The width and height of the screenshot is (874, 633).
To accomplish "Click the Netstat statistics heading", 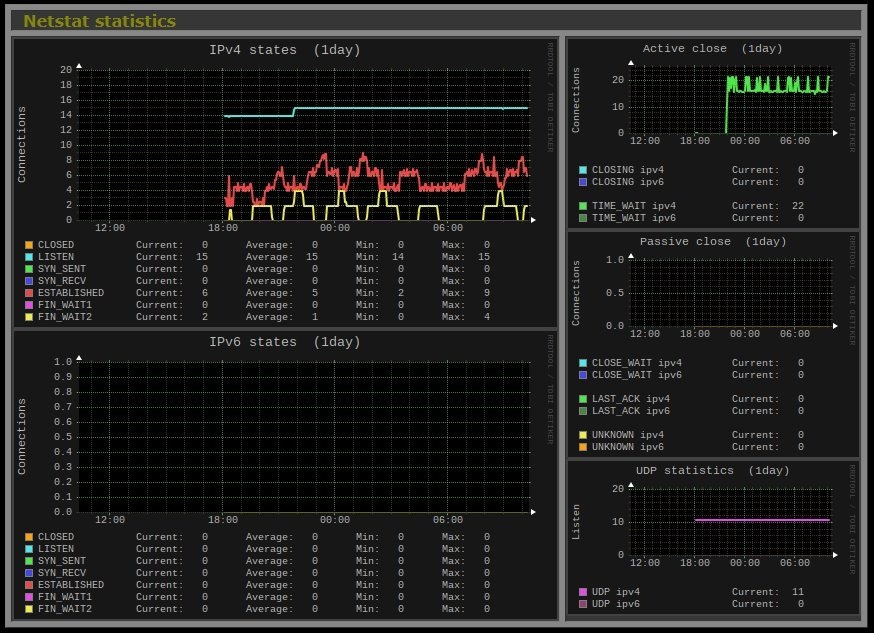I will click(99, 21).
